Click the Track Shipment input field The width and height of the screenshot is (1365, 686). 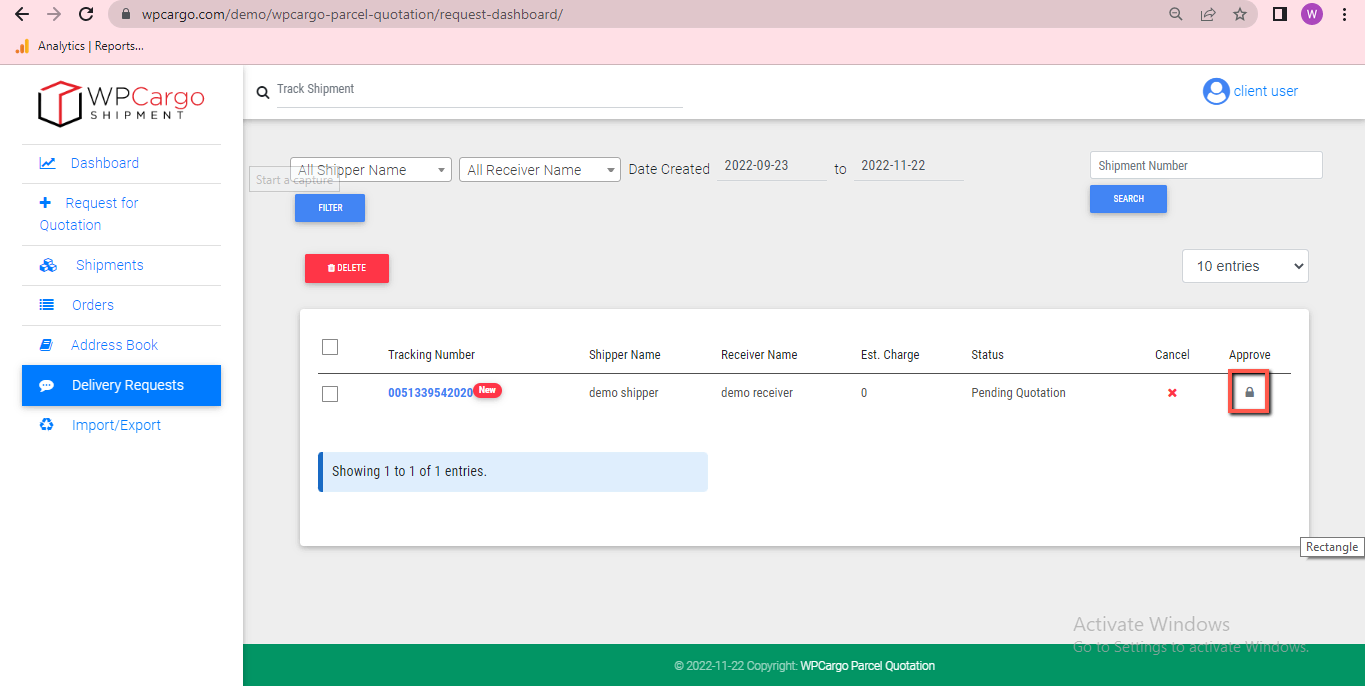tap(479, 90)
